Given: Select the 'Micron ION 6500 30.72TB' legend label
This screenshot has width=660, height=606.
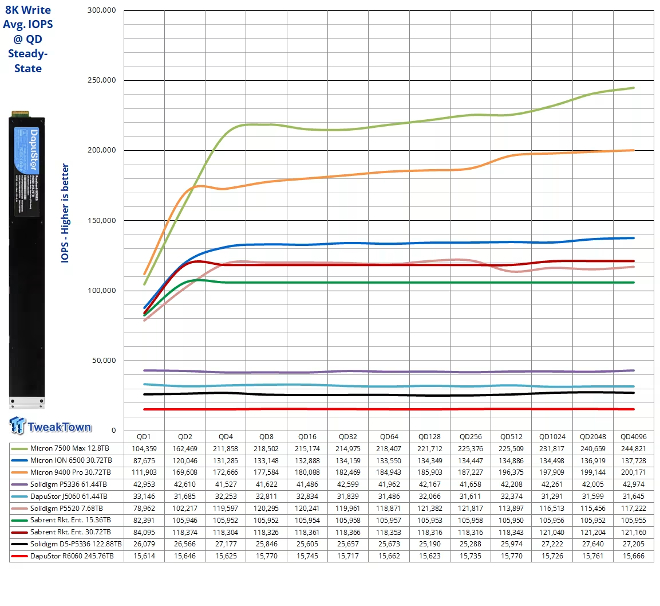Looking at the screenshot, I should [71, 460].
